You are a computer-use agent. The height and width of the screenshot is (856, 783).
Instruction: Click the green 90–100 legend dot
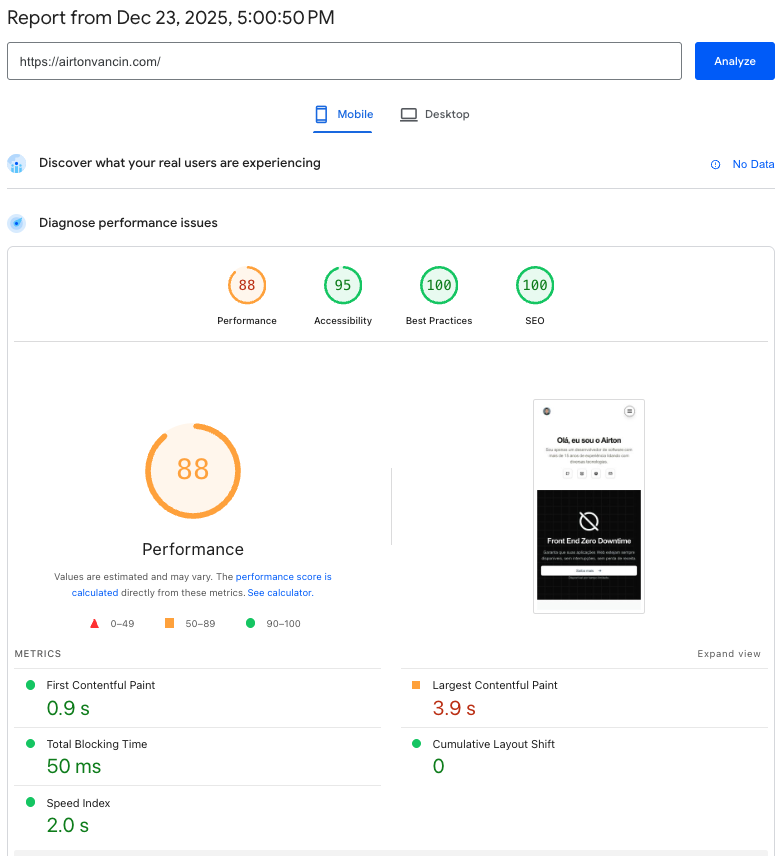(250, 622)
